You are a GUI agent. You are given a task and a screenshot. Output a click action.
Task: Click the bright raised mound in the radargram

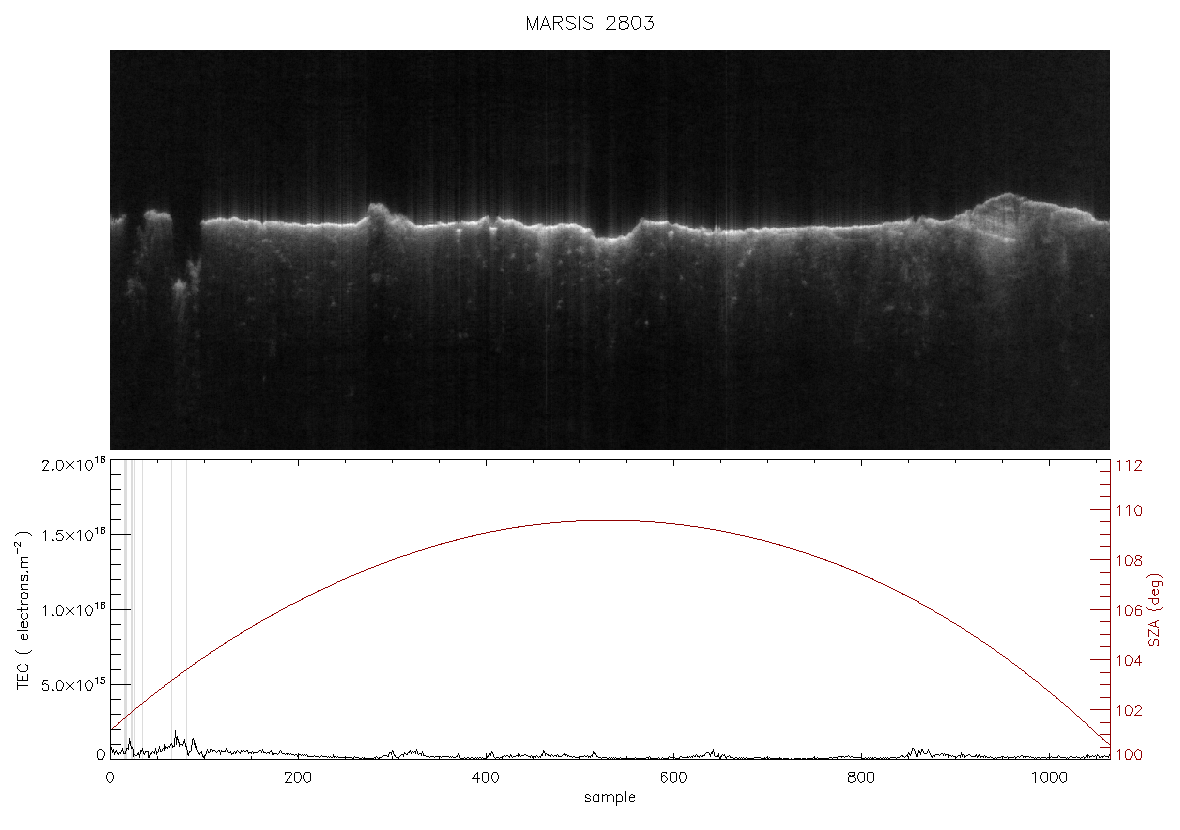[x=1005, y=209]
